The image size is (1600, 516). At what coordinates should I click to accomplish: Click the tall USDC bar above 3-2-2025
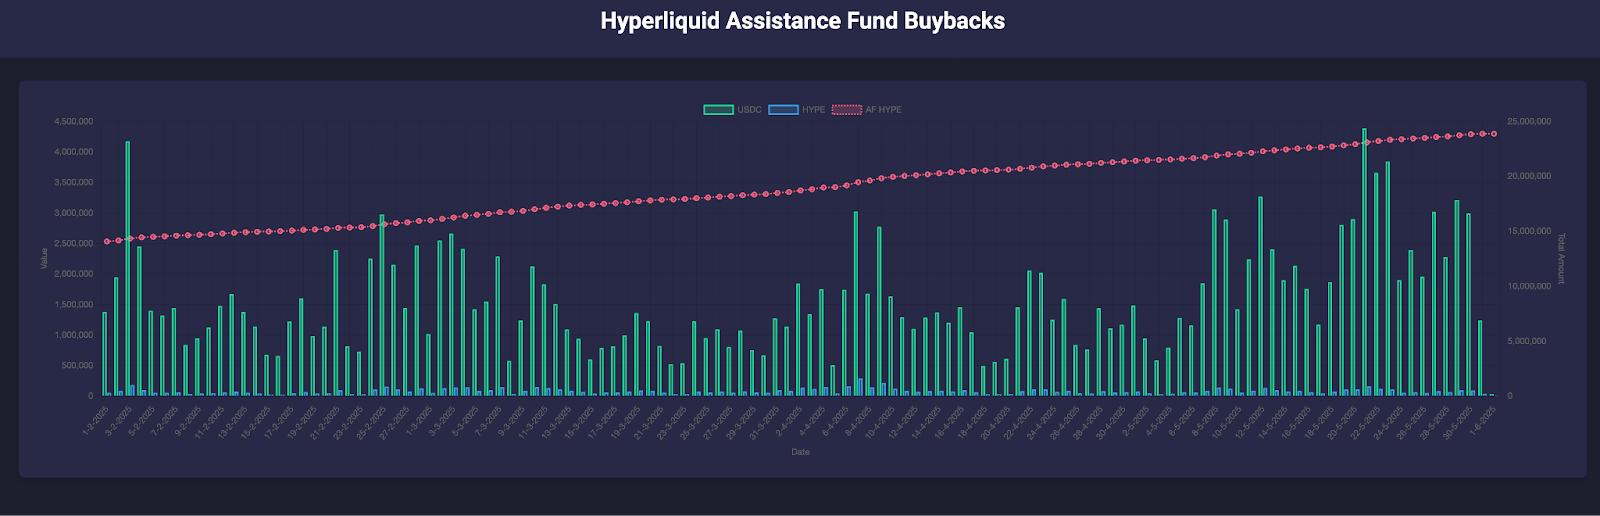(x=127, y=268)
